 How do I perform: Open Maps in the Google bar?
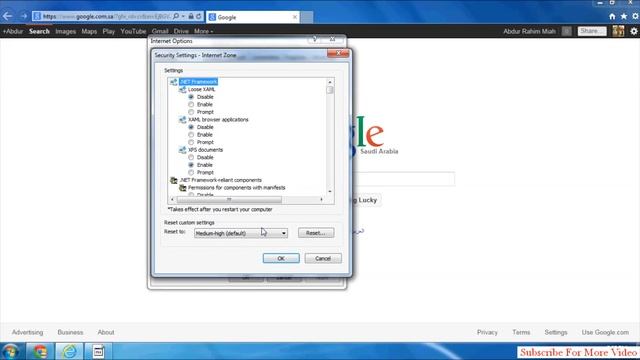[x=89, y=31]
